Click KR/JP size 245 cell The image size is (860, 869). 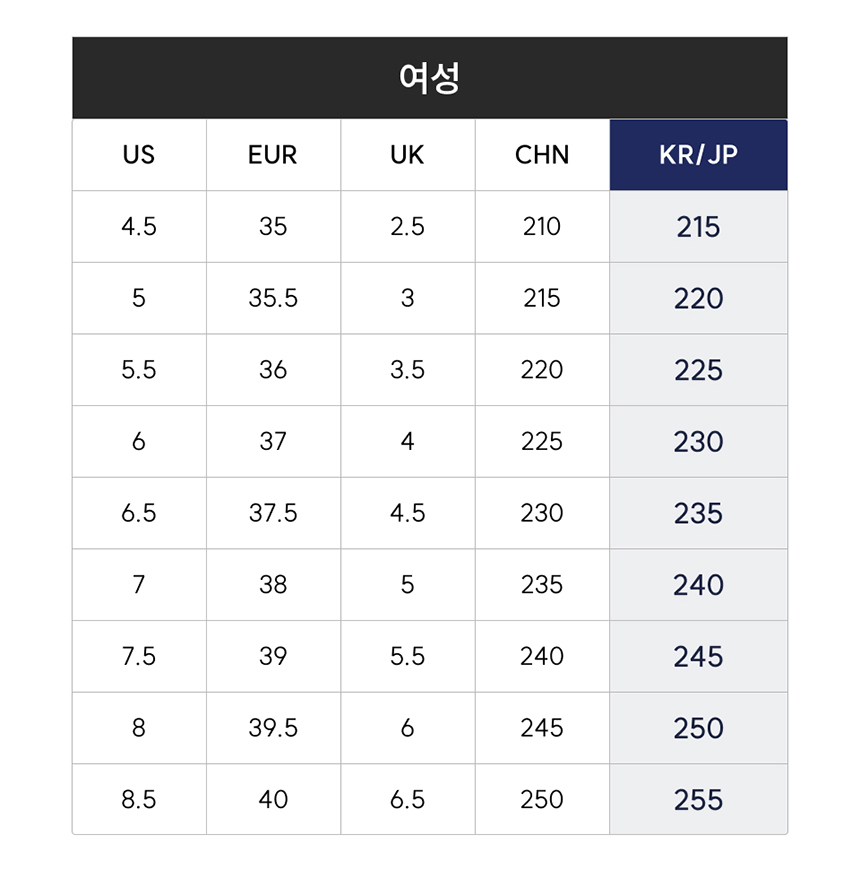[x=698, y=656]
